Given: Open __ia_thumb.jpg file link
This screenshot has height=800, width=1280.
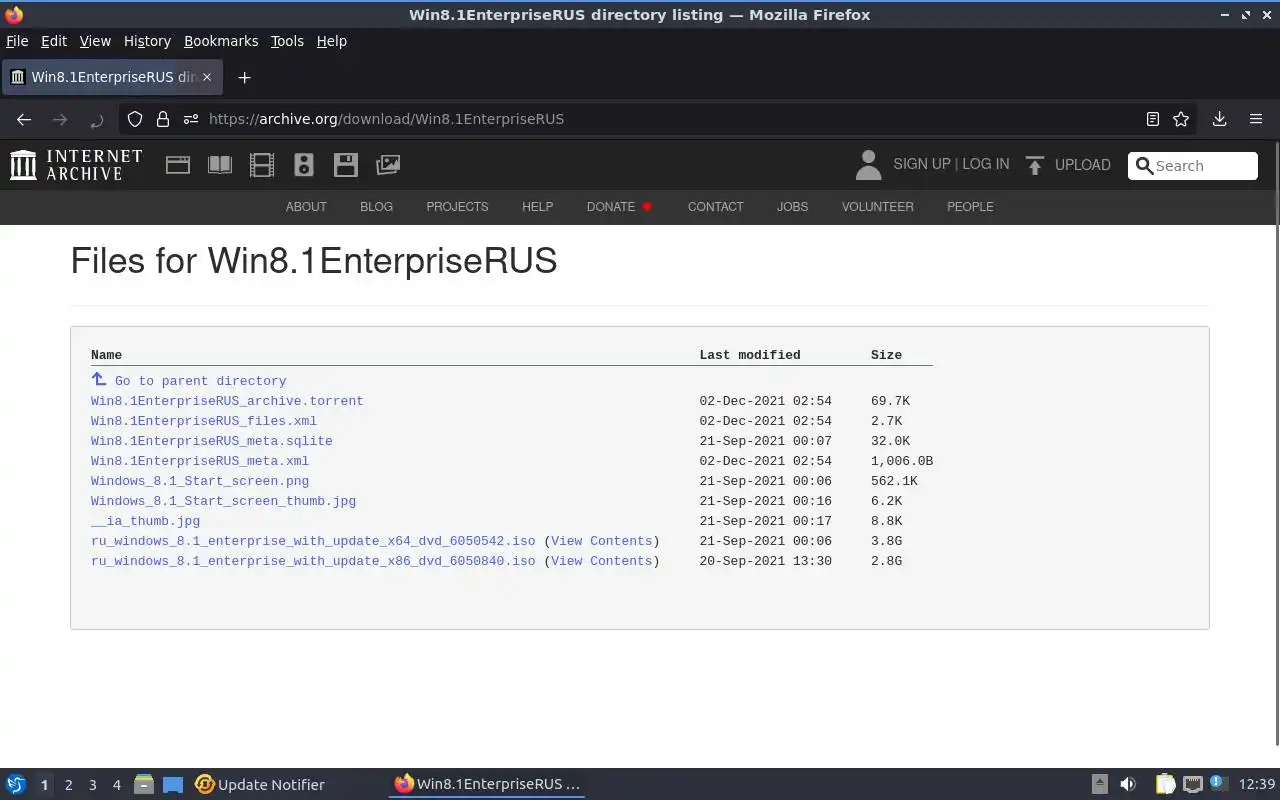Looking at the screenshot, I should [145, 521].
